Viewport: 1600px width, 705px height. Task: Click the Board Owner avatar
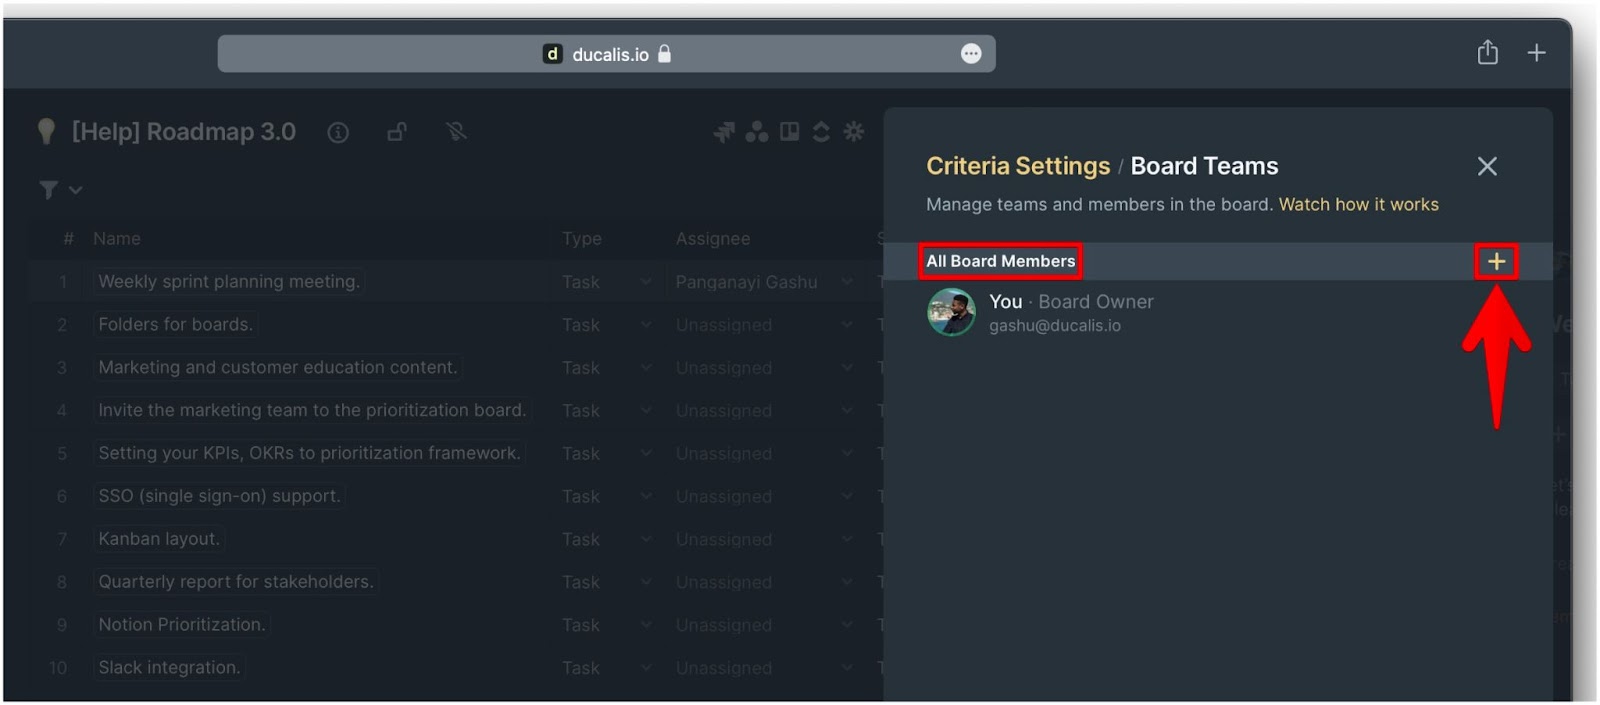[951, 312]
